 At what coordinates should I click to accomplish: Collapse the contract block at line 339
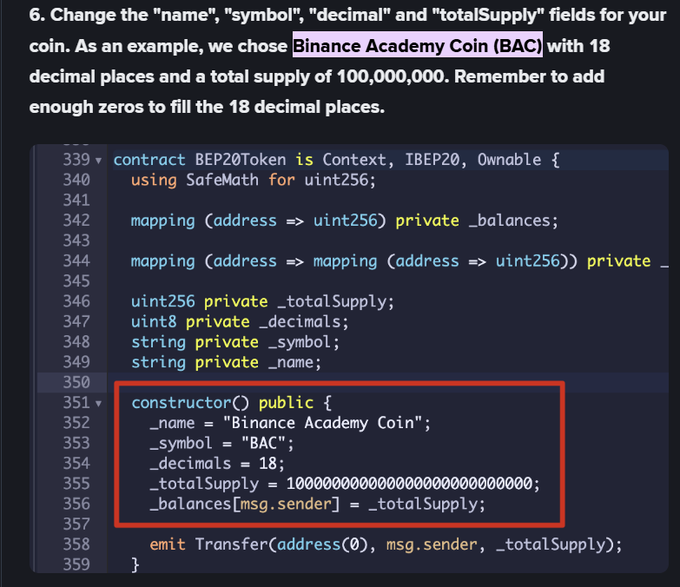[x=98, y=161]
